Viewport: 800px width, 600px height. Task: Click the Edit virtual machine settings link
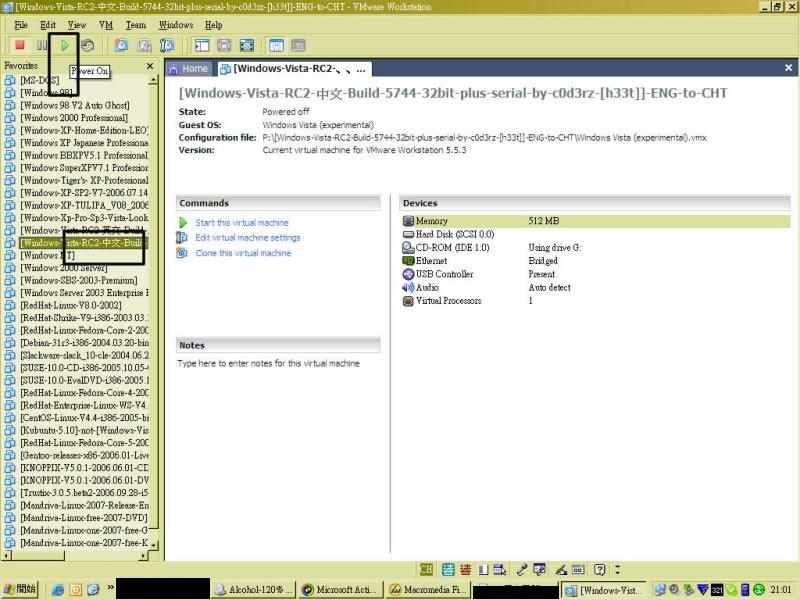coord(248,237)
